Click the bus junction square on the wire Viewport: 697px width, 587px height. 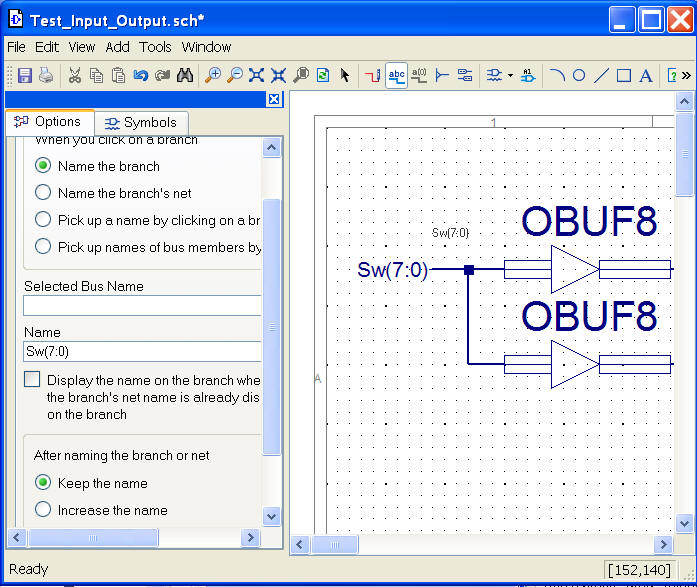pos(469,270)
